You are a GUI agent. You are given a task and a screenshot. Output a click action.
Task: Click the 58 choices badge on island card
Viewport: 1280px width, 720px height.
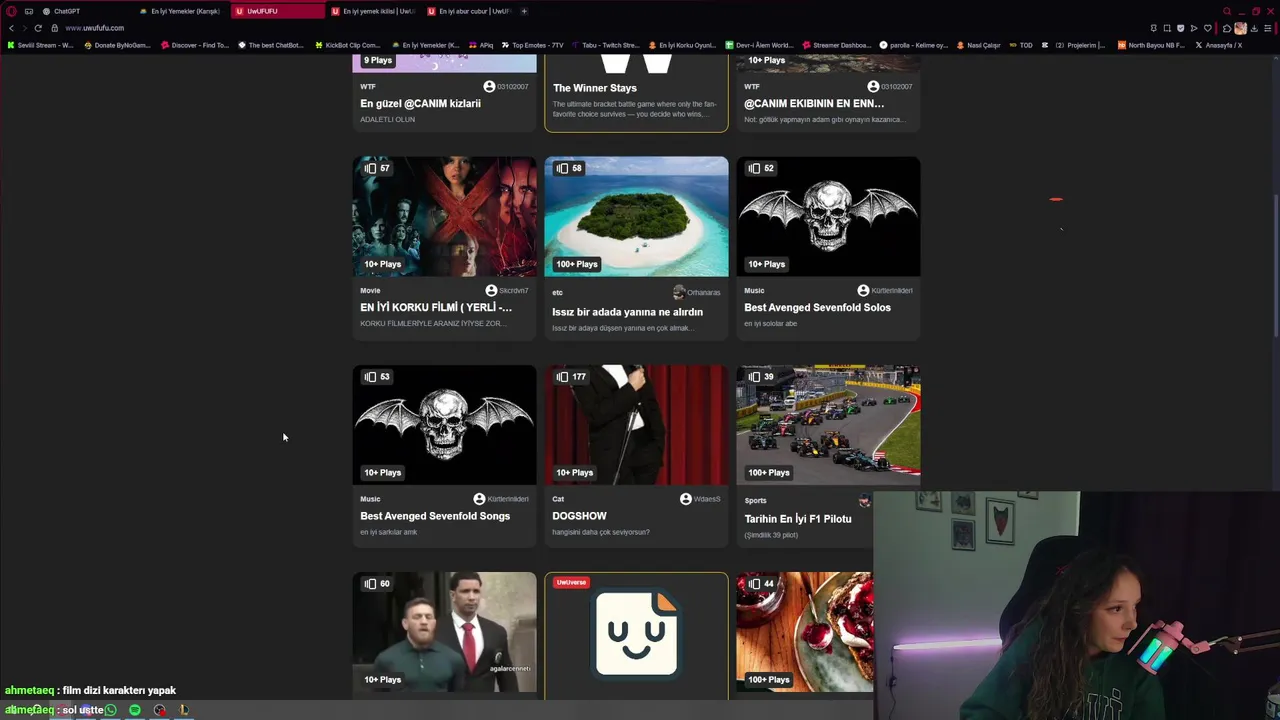[569, 168]
